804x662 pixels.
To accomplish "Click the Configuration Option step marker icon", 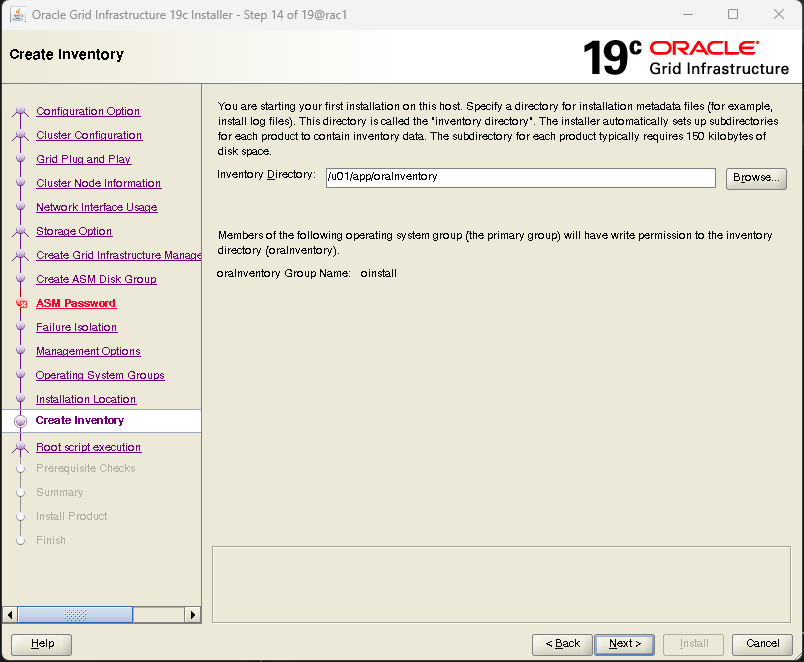I will pos(21,111).
